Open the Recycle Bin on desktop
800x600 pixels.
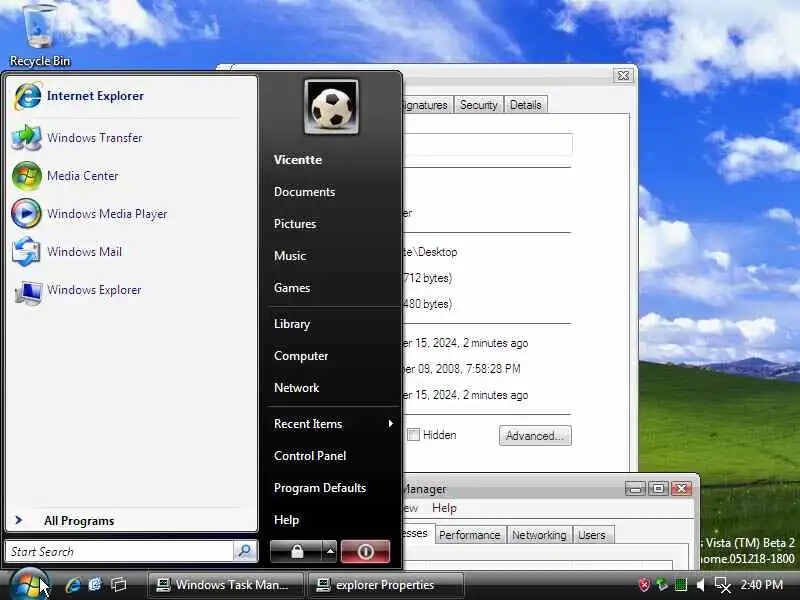(40, 35)
